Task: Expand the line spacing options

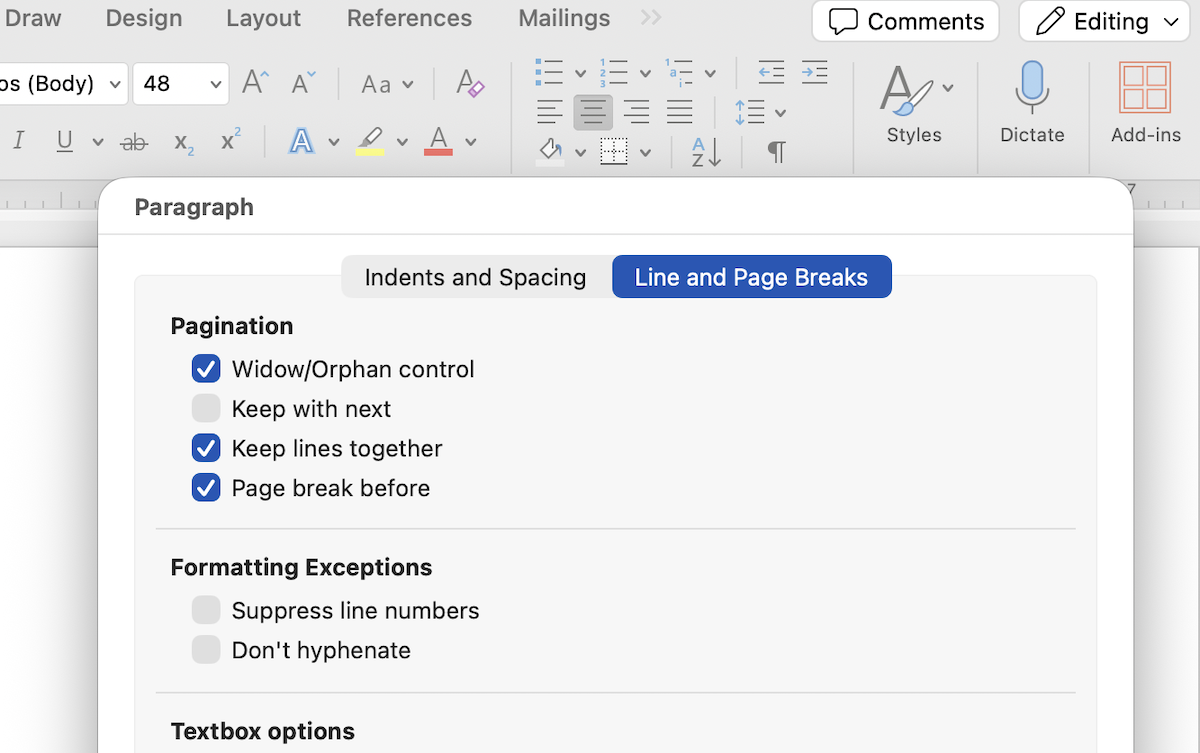Action: (x=778, y=112)
